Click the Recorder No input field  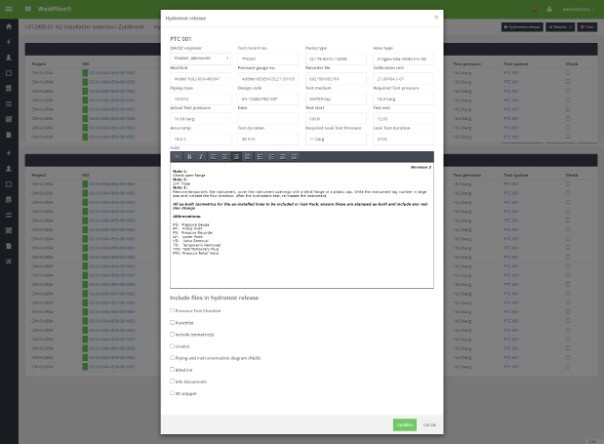336,79
